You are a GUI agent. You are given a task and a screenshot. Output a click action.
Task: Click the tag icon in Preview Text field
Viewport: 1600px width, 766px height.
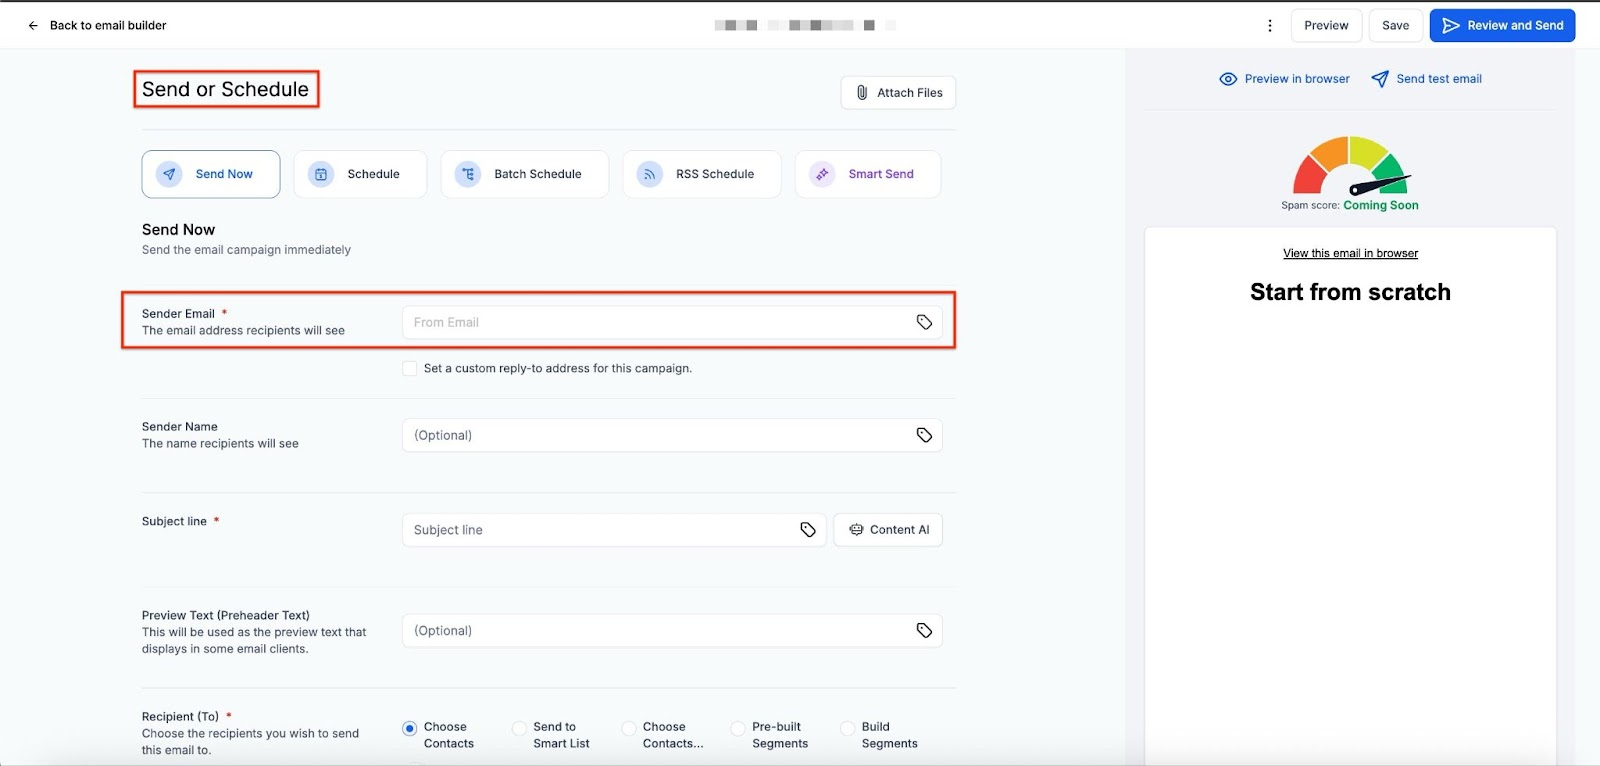click(924, 631)
